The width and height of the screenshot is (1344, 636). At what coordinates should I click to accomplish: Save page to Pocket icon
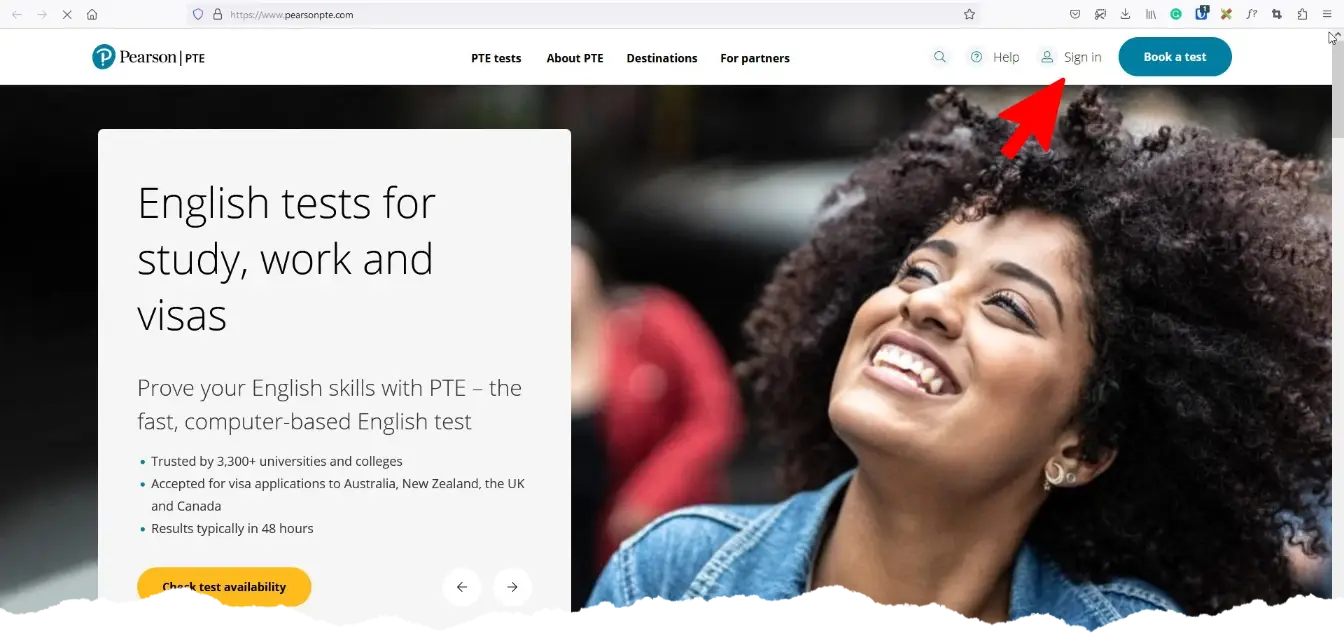coord(1075,14)
